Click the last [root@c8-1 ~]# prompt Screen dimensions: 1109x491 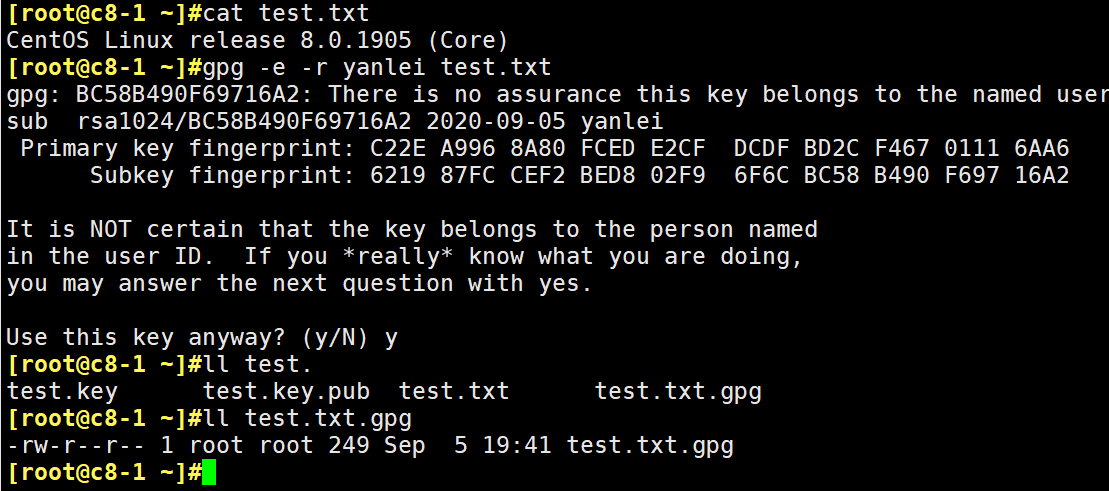104,473
